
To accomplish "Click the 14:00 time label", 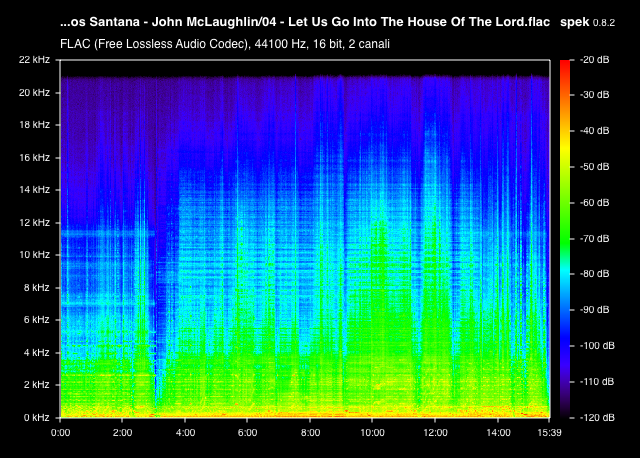I will coord(498,433).
